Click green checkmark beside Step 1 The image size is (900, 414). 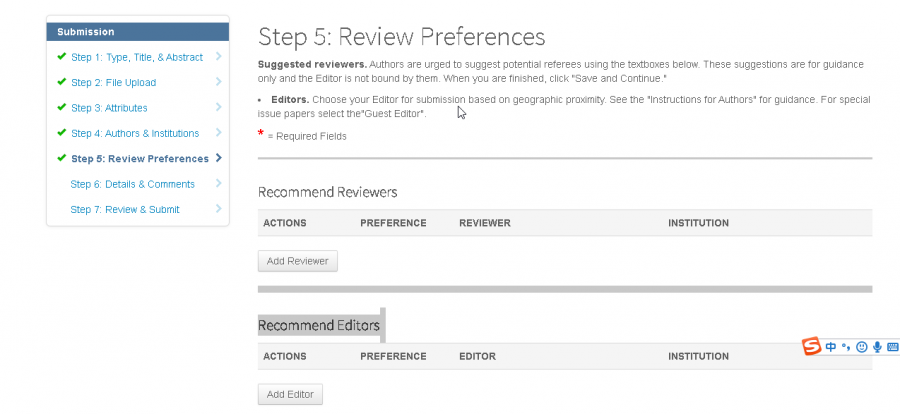tap(62, 57)
